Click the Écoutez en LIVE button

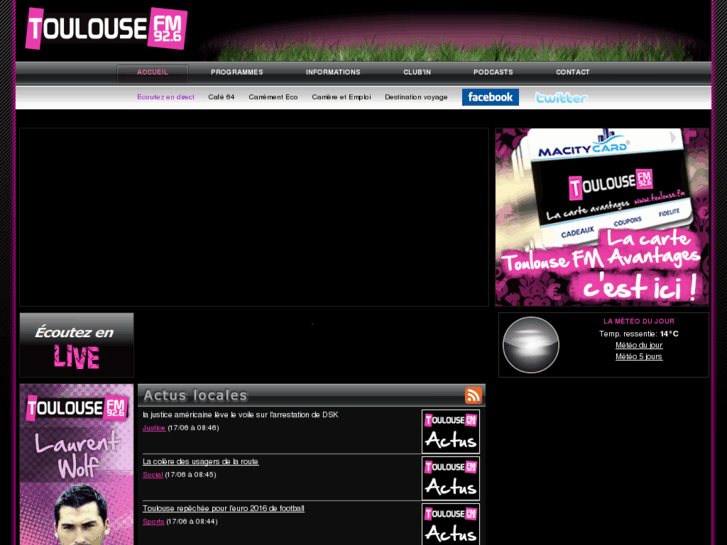point(77,345)
